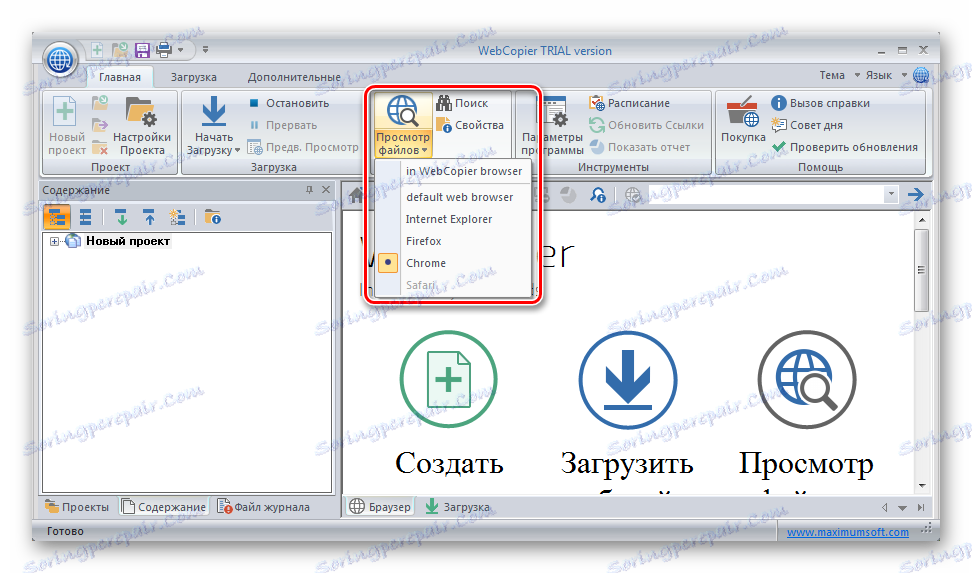Open the Проекты bottom tab
972x573 pixels.
click(77, 507)
